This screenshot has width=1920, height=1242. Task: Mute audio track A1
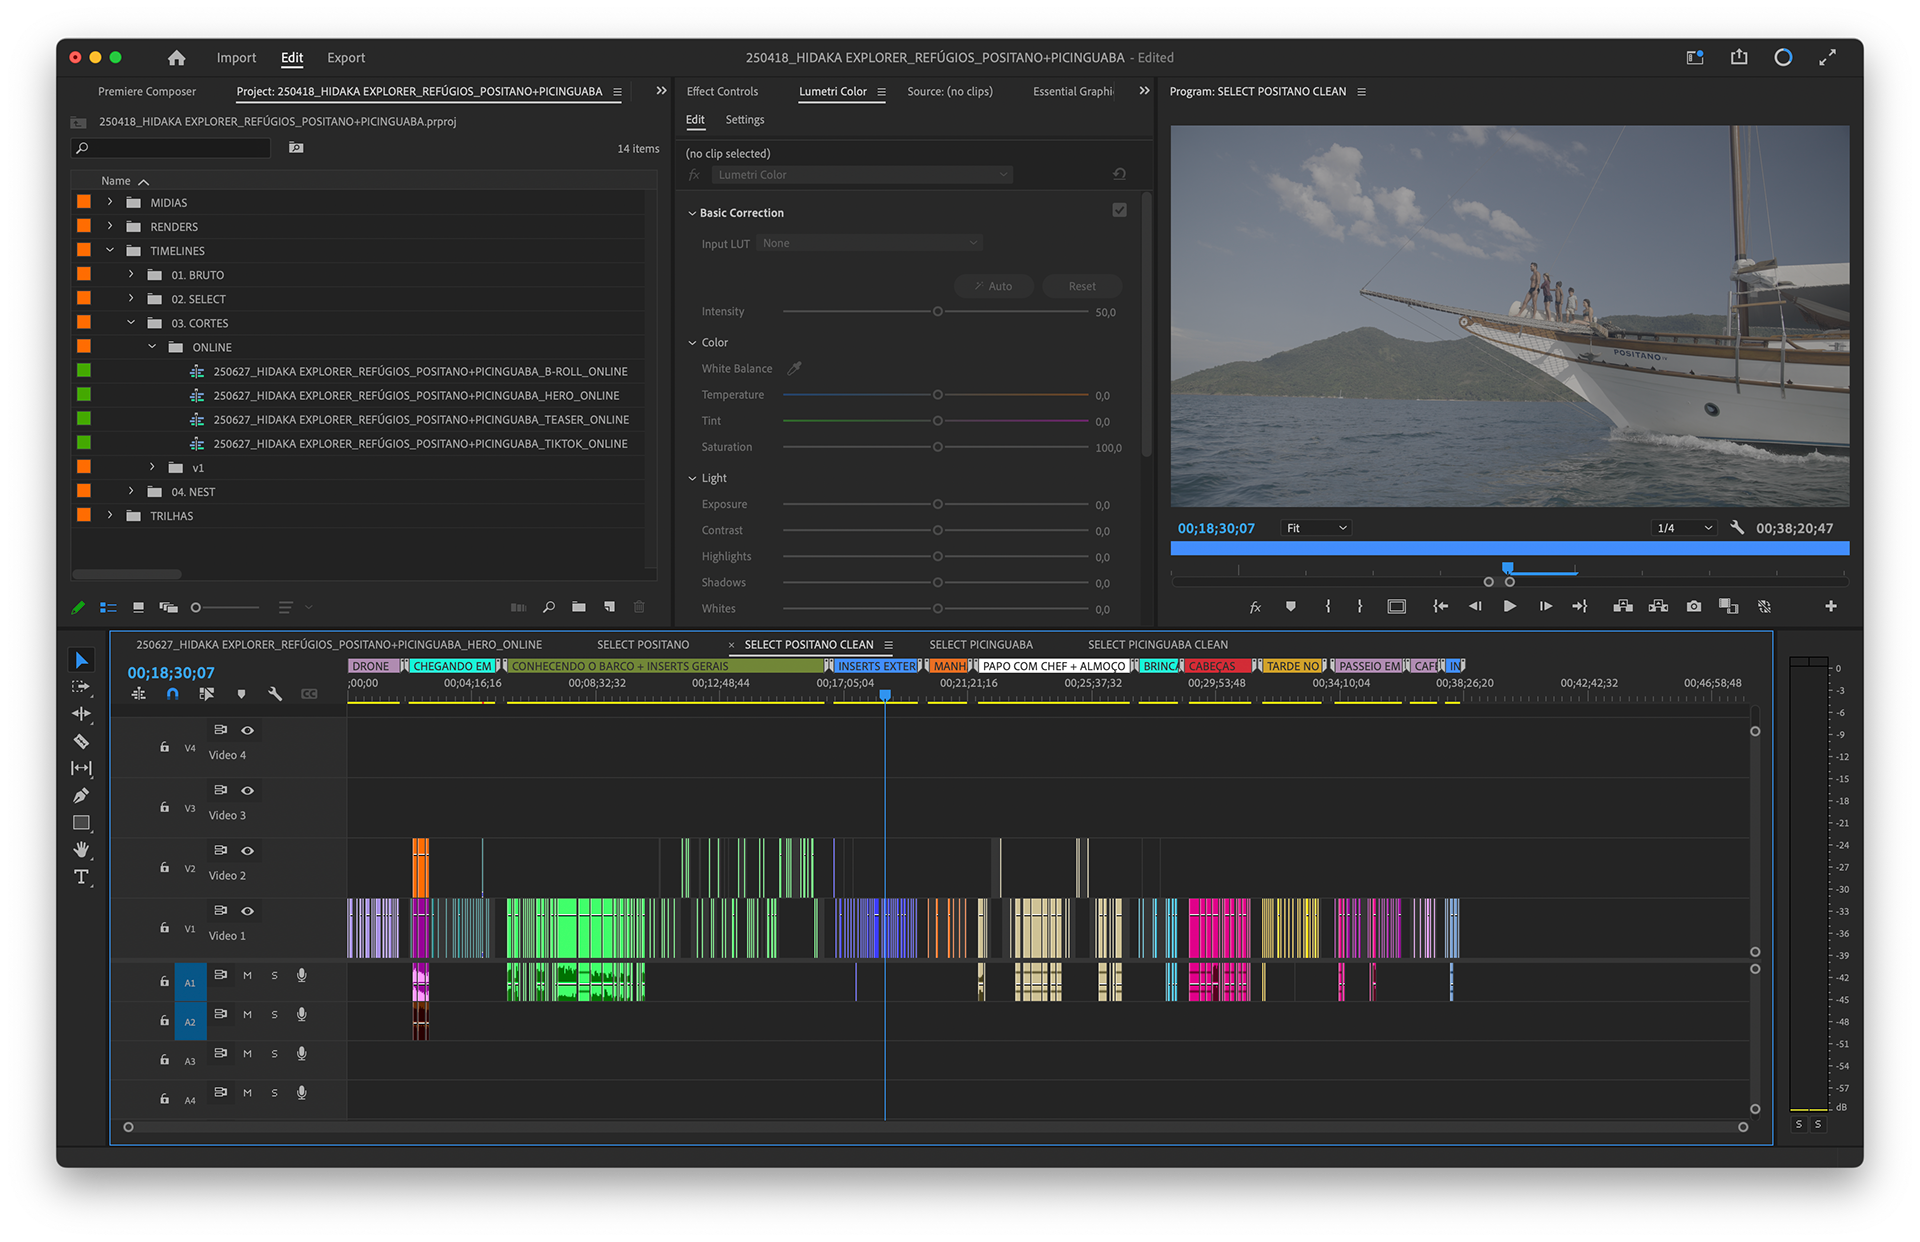(x=247, y=975)
